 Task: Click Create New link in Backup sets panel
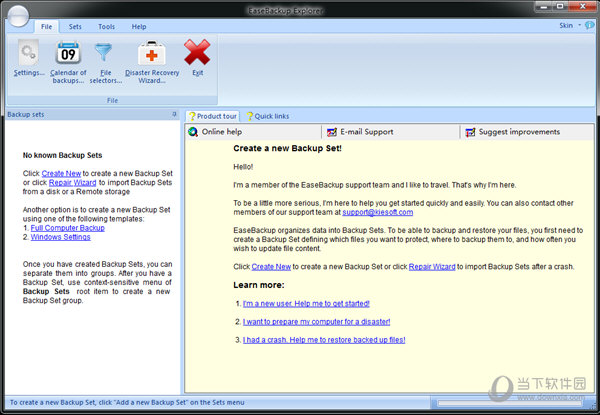pos(61,173)
